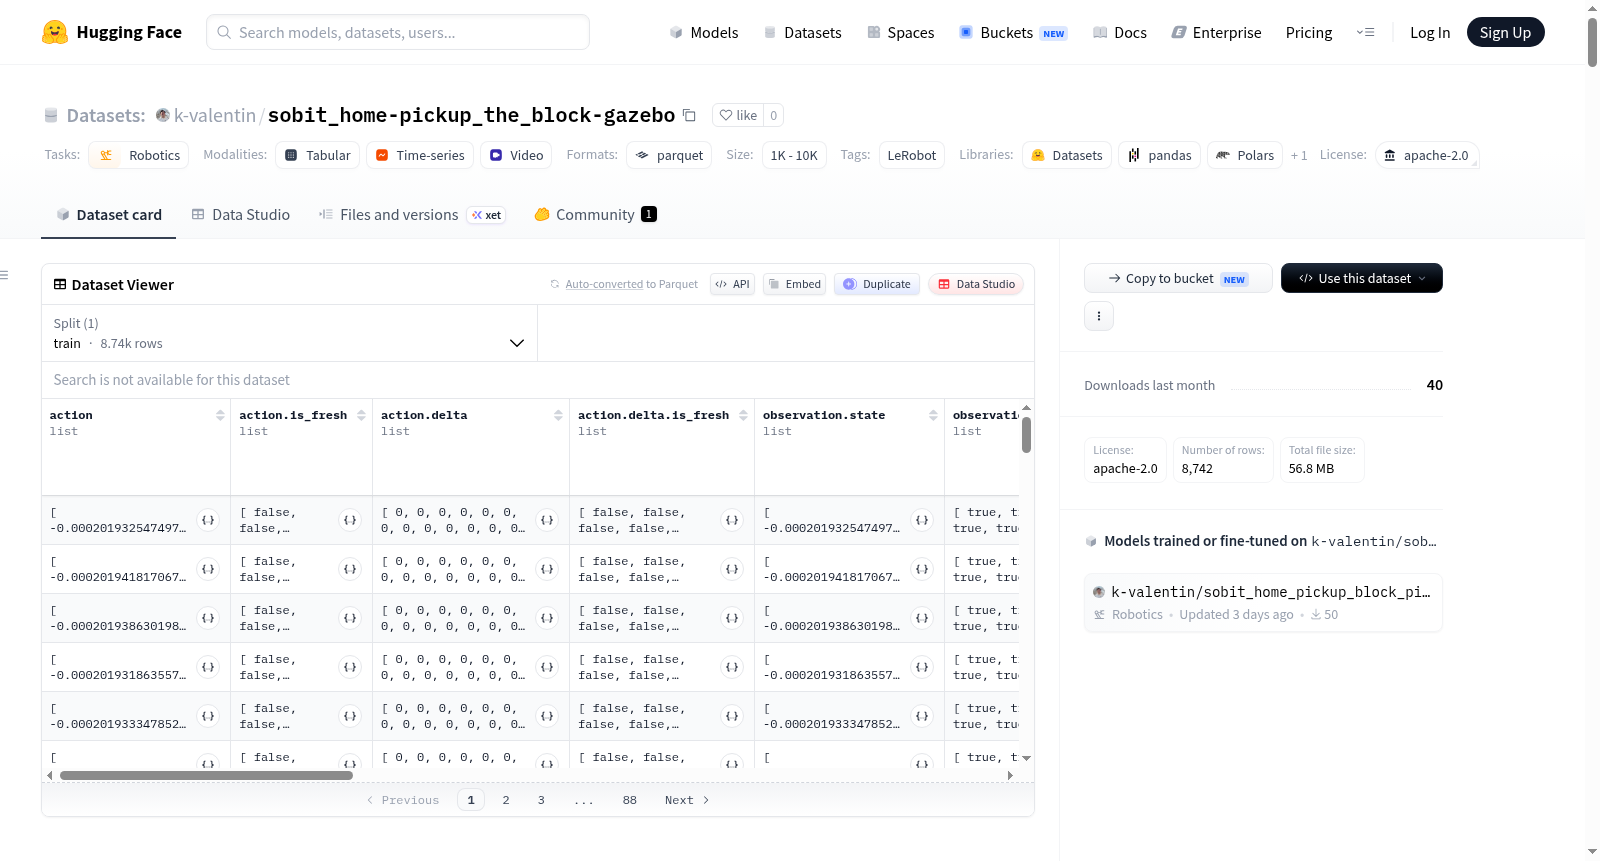Select the LeRobot tag

tap(912, 155)
